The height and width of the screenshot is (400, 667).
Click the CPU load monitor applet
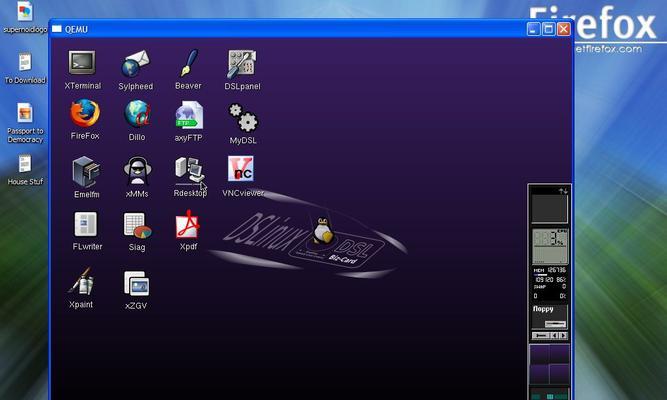[550, 246]
